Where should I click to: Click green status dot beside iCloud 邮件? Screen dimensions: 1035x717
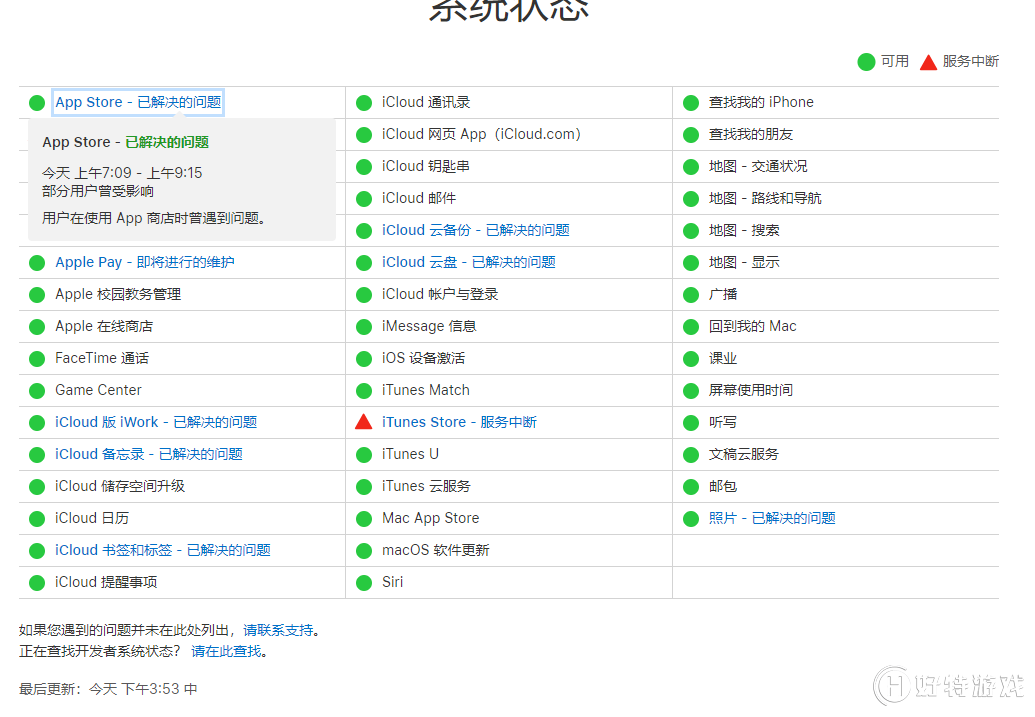364,199
